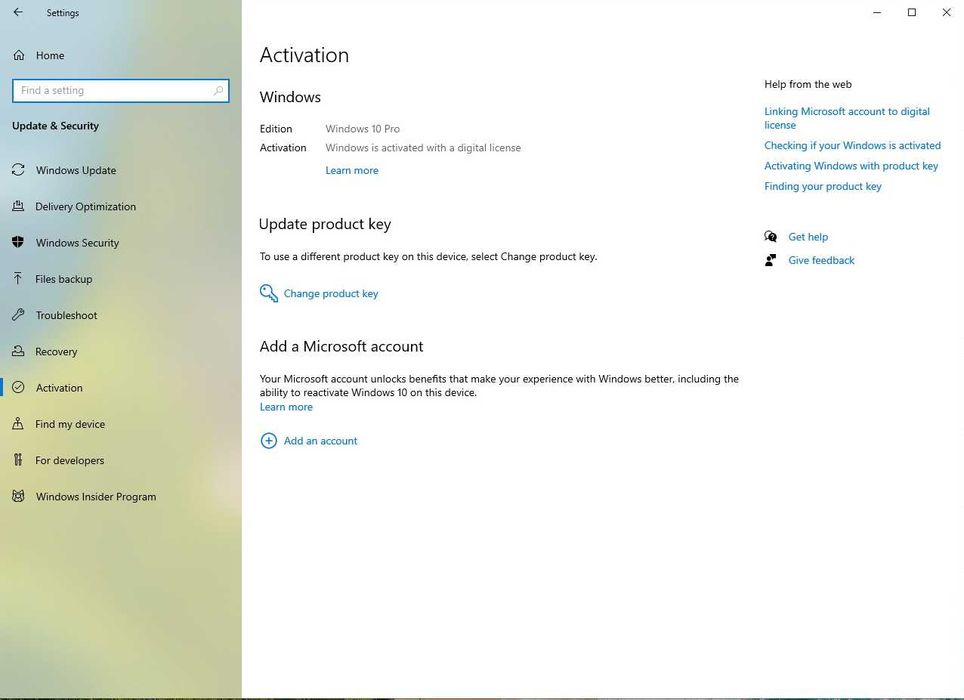The height and width of the screenshot is (700, 964).
Task: Click the Activation checkmark circle icon
Action: point(18,387)
